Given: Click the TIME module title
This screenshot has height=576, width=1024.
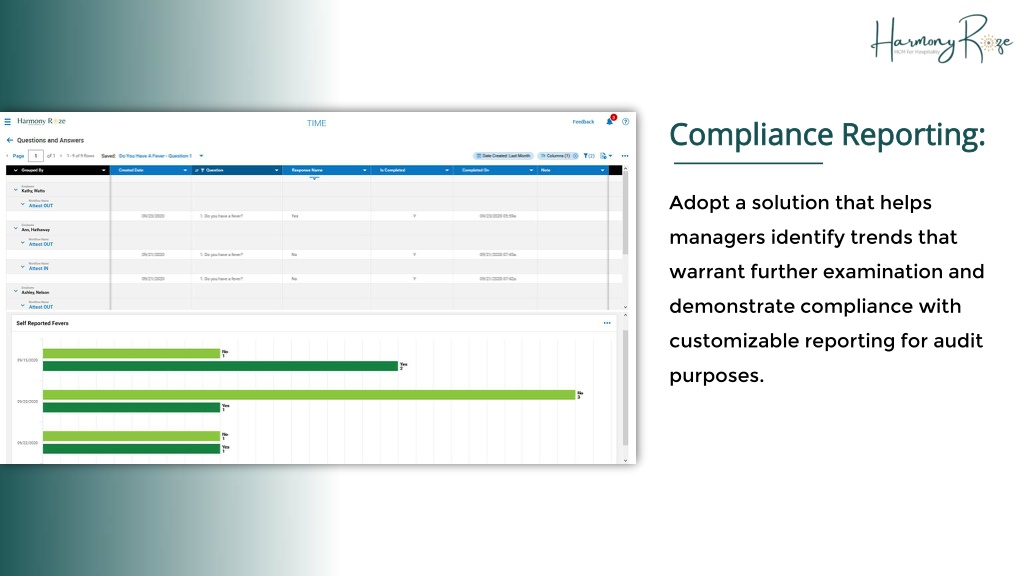Looking at the screenshot, I should tap(317, 123).
